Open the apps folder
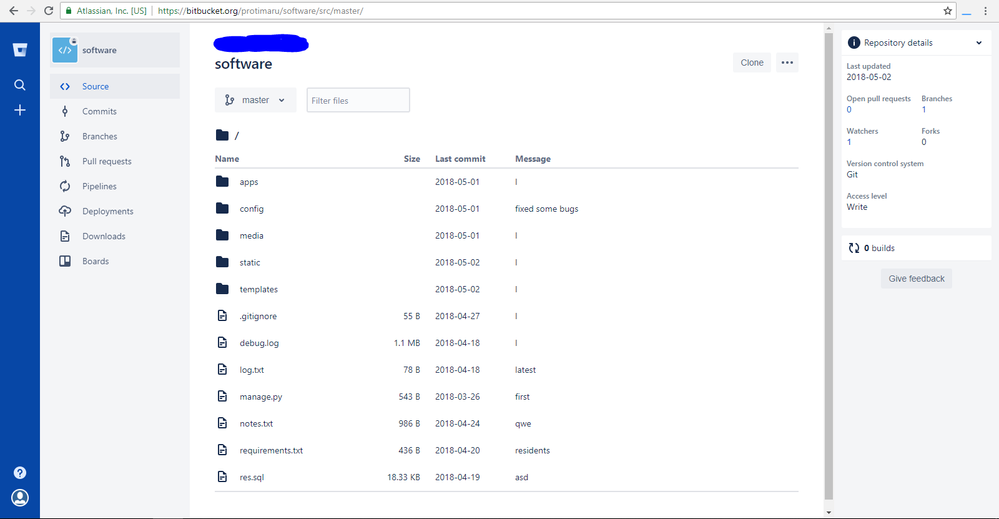This screenshot has height=519, width=999. point(249,182)
